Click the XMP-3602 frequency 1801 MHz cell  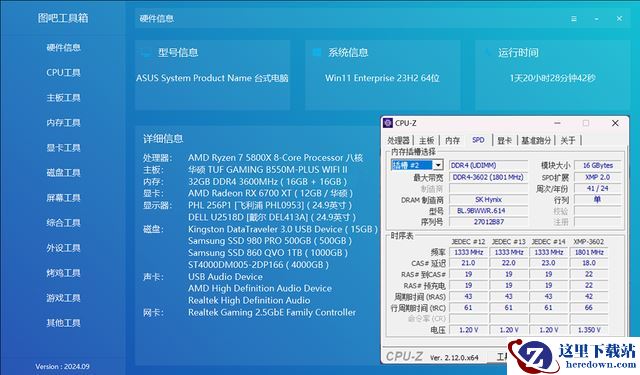pyautogui.click(x=589, y=253)
